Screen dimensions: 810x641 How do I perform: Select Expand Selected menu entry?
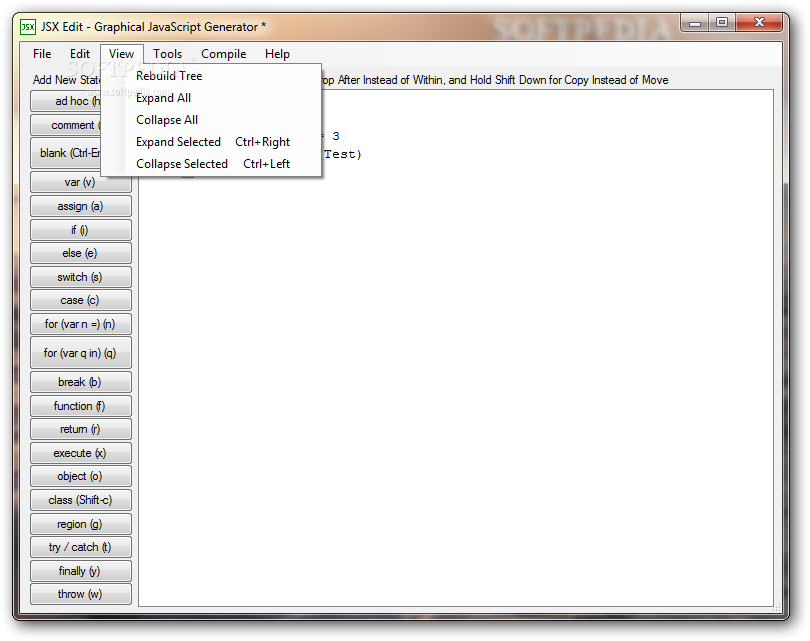tap(211, 142)
